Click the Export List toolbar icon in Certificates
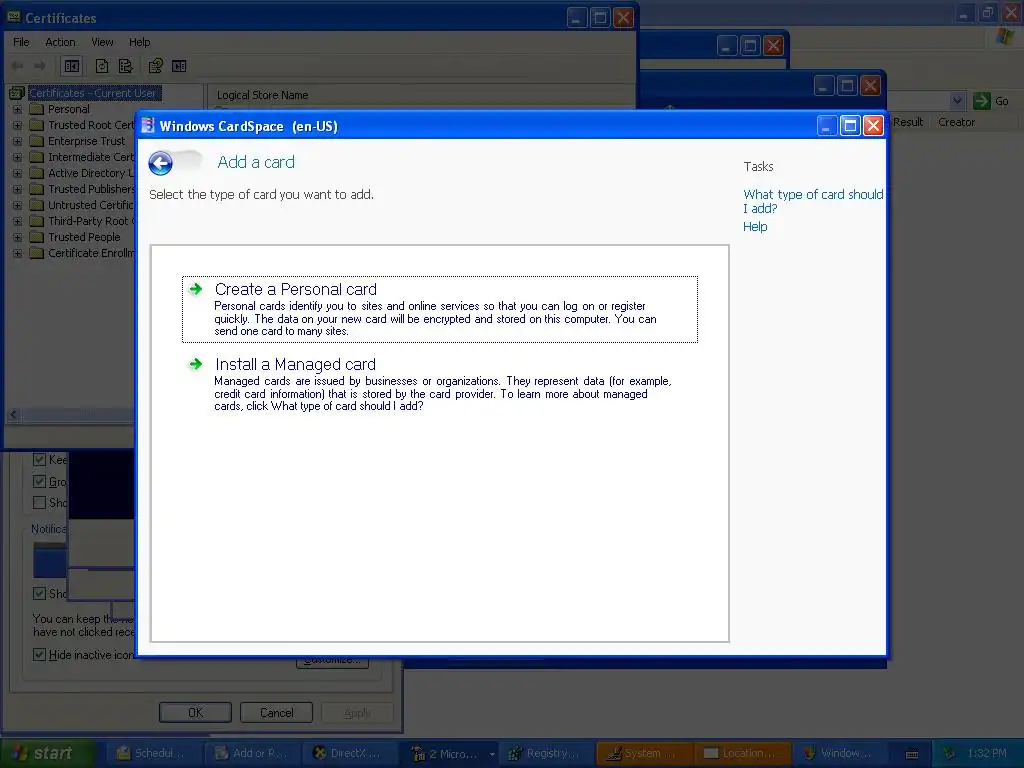 [125, 66]
